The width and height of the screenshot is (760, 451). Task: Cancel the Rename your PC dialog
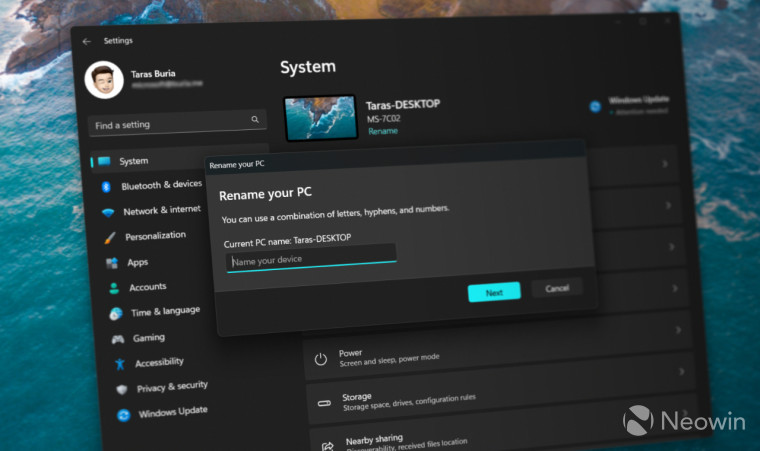[x=557, y=289]
